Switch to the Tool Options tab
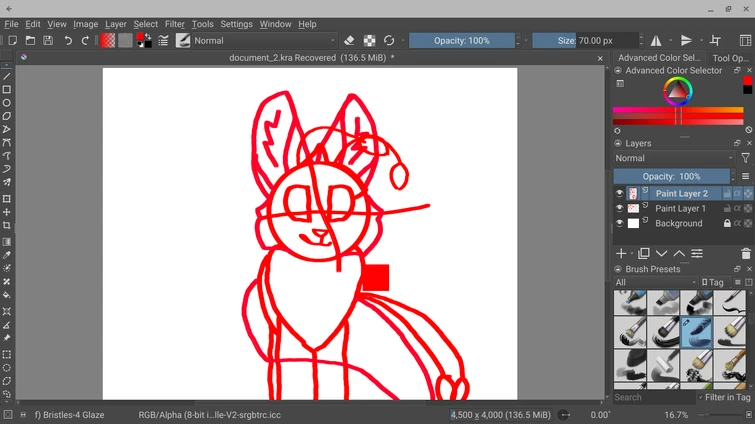 point(732,58)
